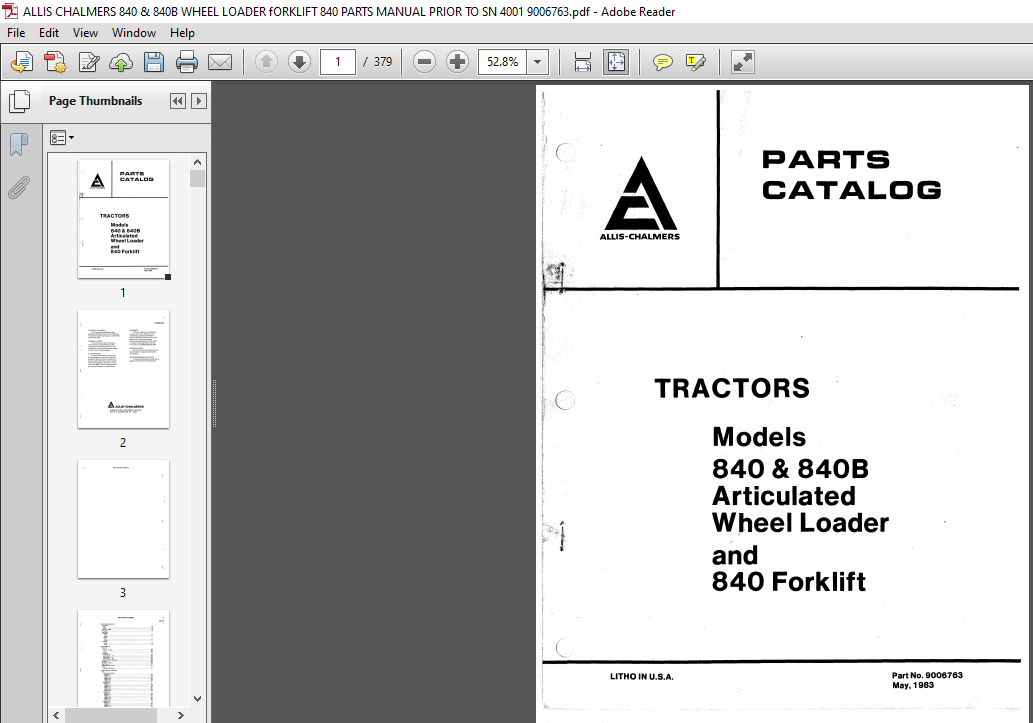Click the thumbnails scroll down arrow
Viewport: 1033px width, 723px height.
198,699
